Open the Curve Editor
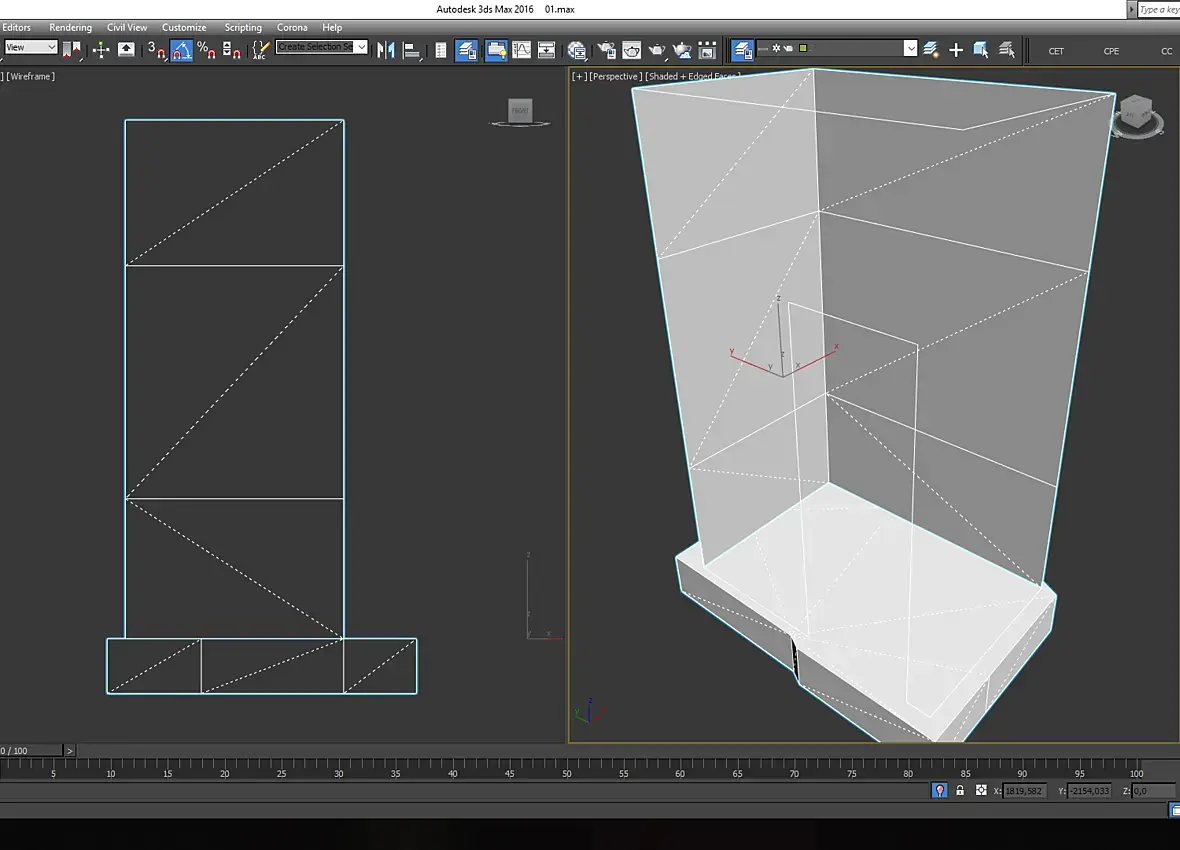The height and width of the screenshot is (850, 1180). click(x=521, y=50)
